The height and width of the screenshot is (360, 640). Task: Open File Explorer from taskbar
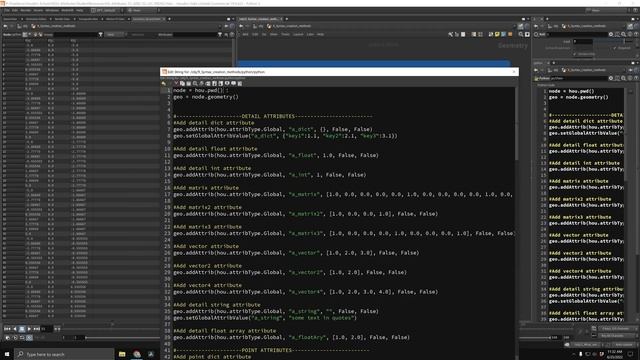point(122,354)
